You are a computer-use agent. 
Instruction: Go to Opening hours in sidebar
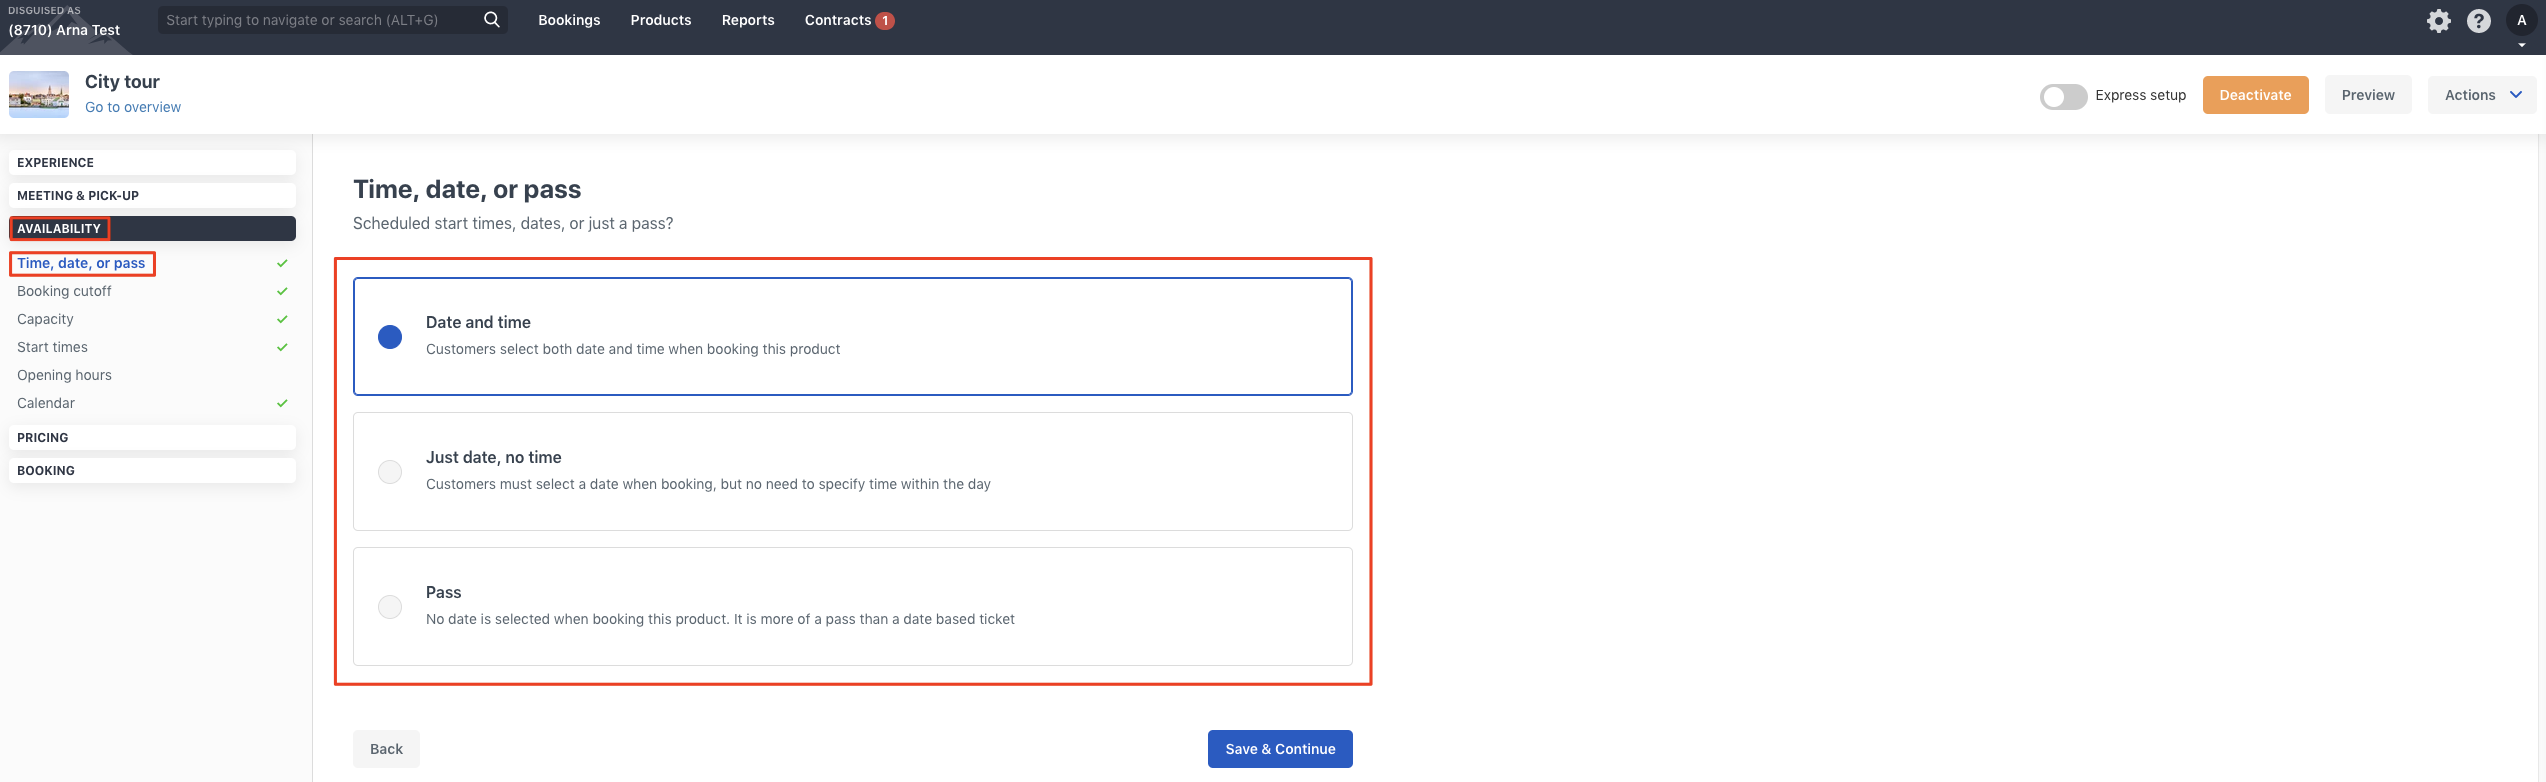tap(64, 375)
